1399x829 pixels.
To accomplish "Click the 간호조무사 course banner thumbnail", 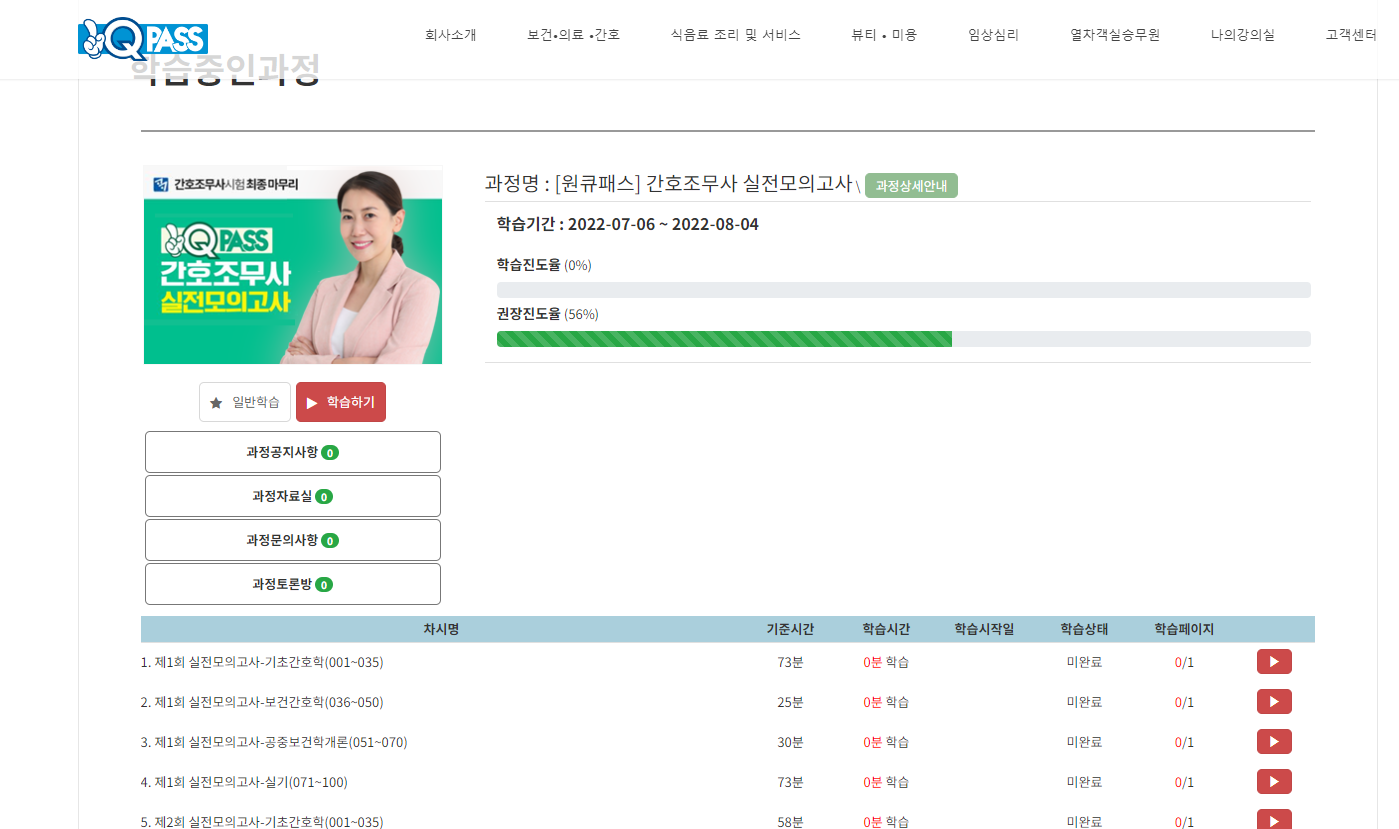I will pos(293,265).
